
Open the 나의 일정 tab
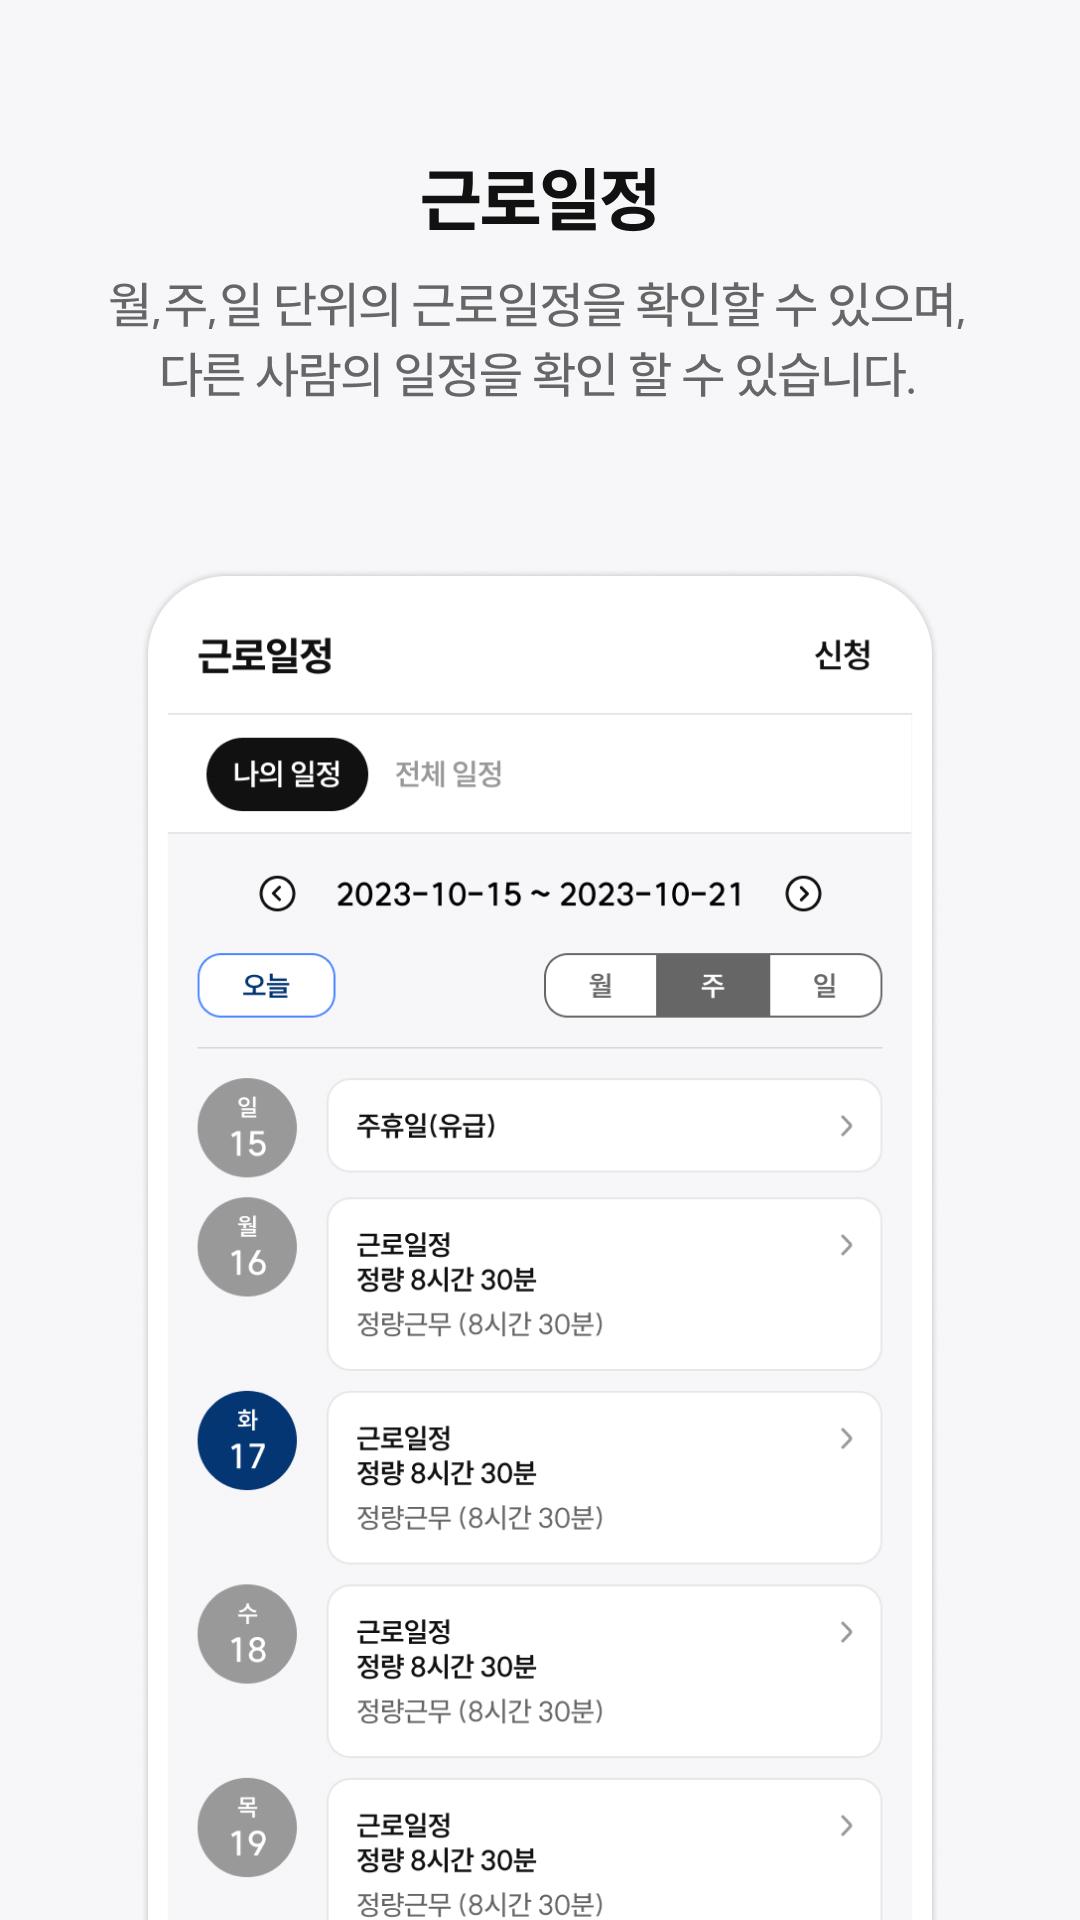pyautogui.click(x=287, y=774)
